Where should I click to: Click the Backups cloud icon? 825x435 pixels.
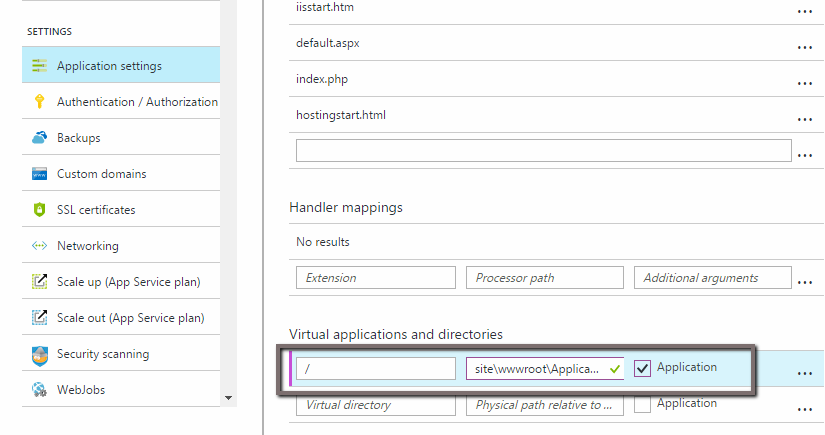pos(40,138)
